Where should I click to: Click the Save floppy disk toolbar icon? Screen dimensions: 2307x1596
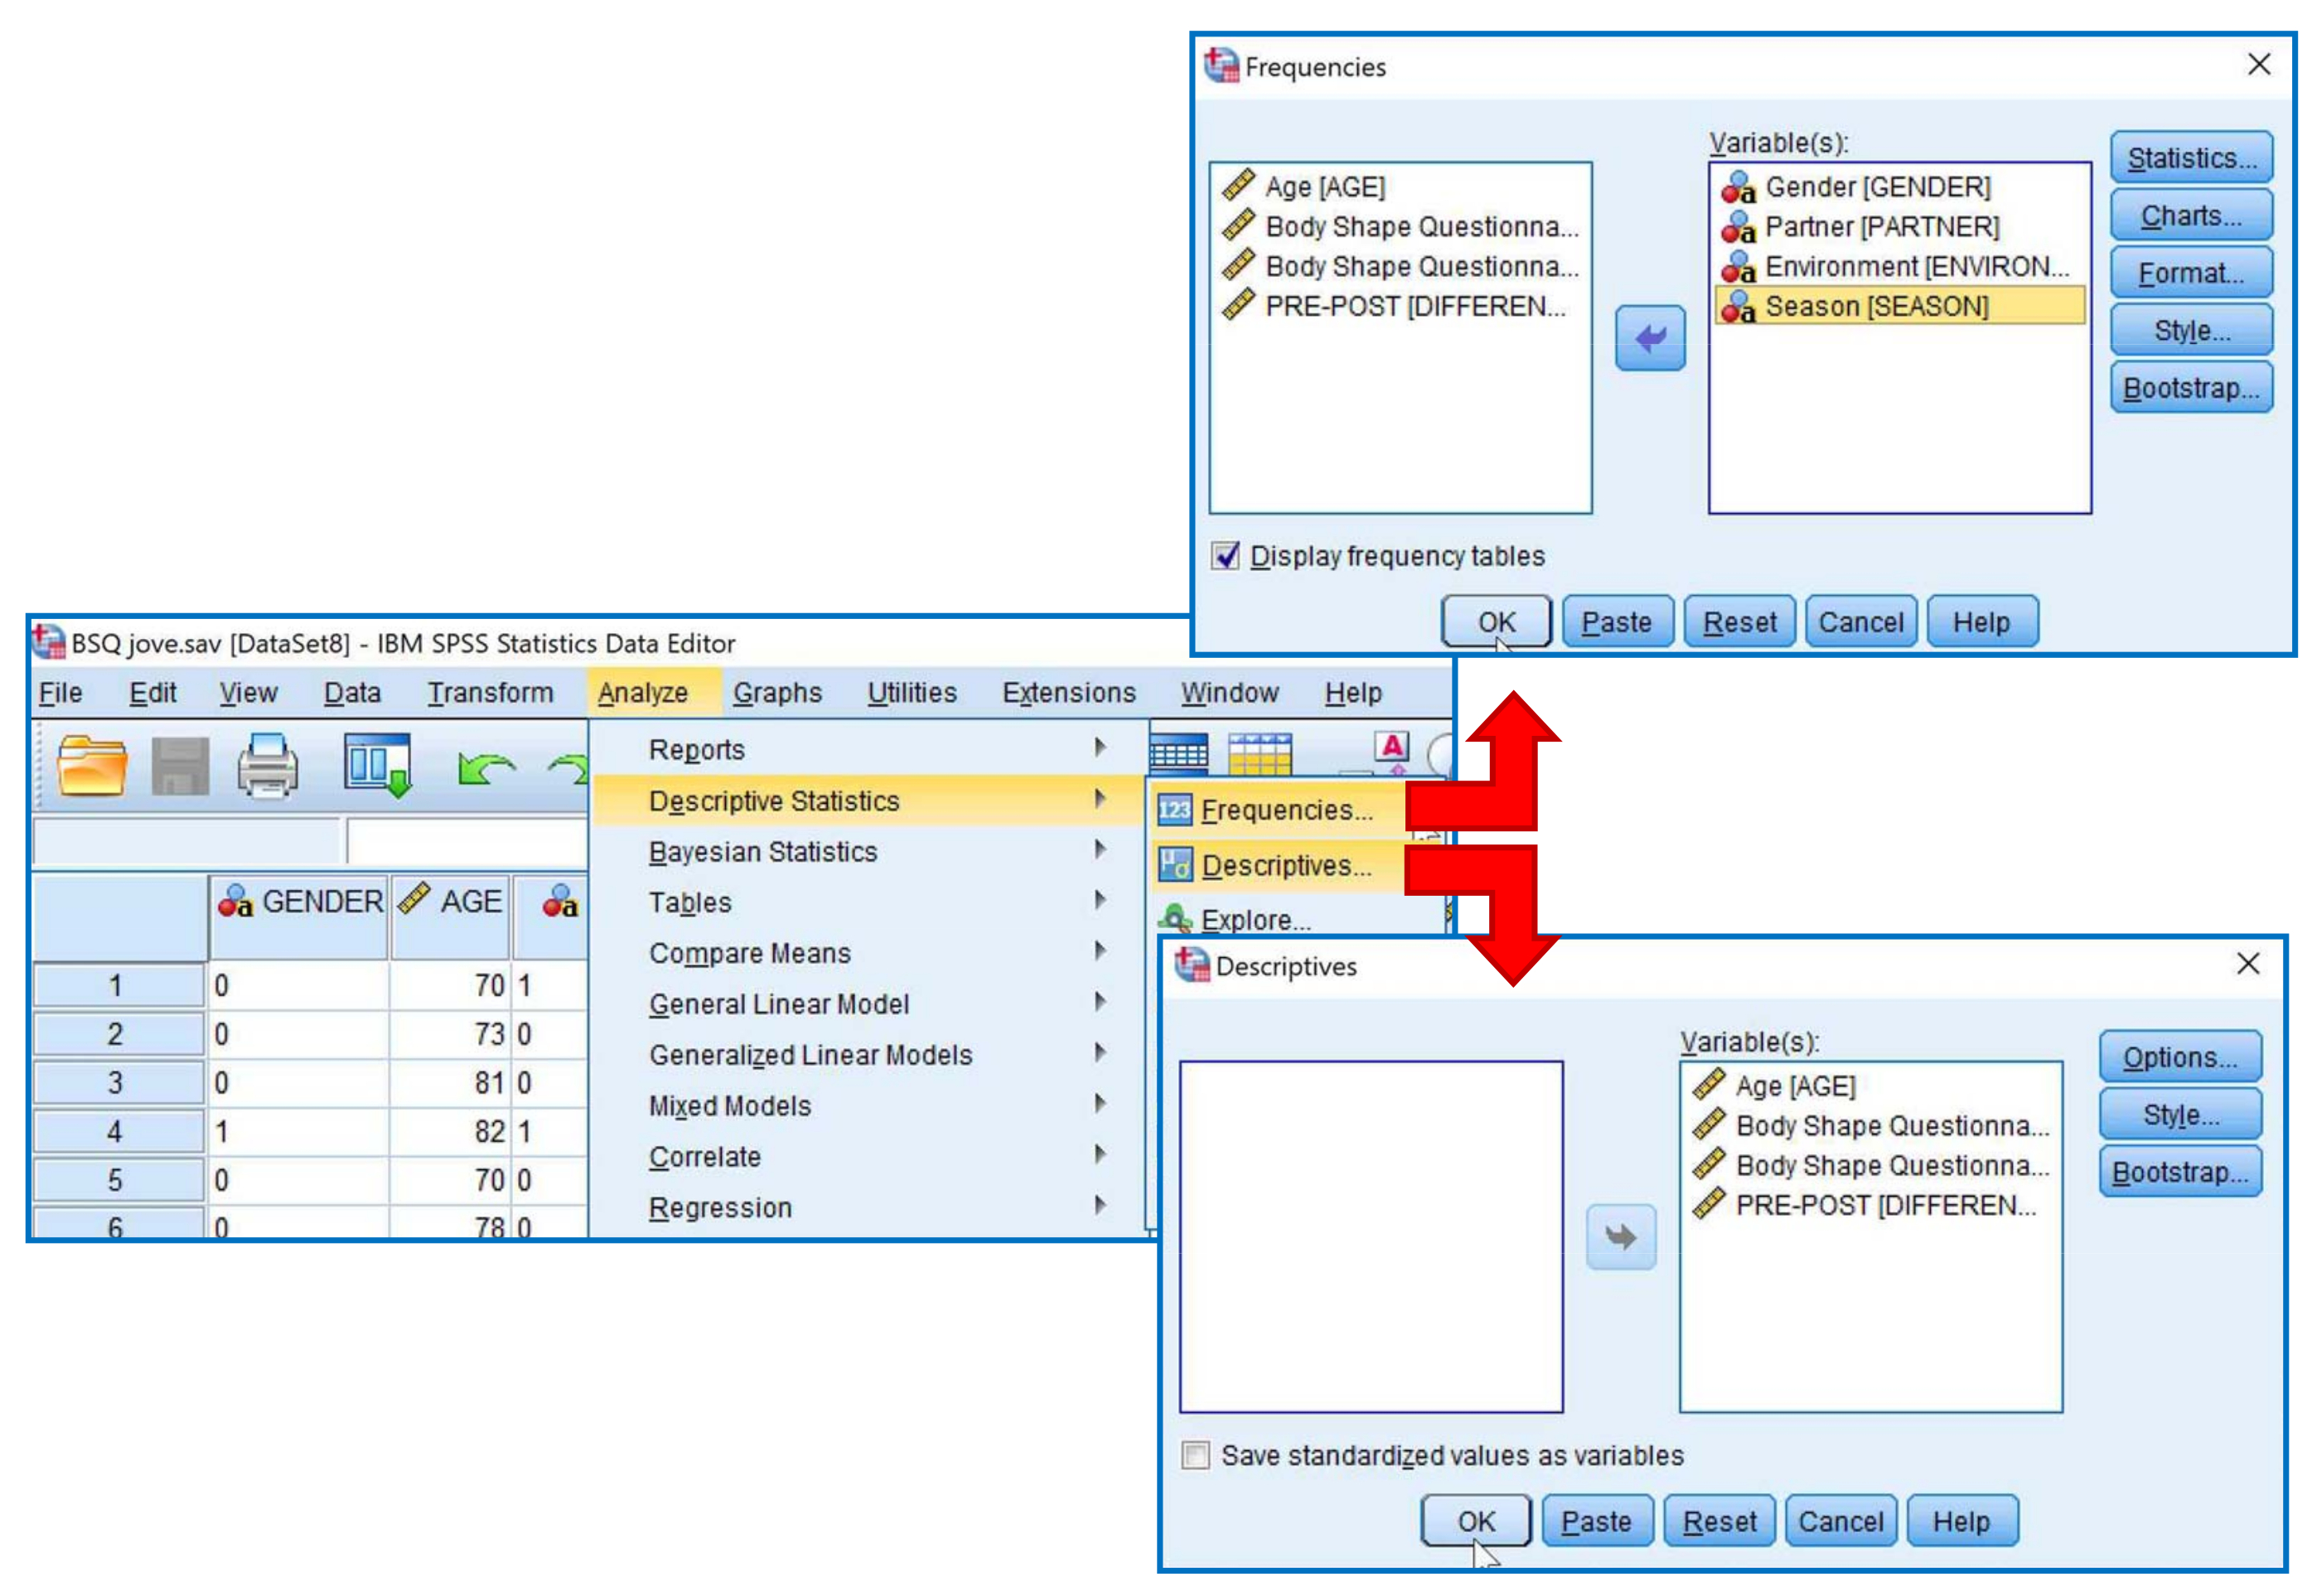[180, 766]
